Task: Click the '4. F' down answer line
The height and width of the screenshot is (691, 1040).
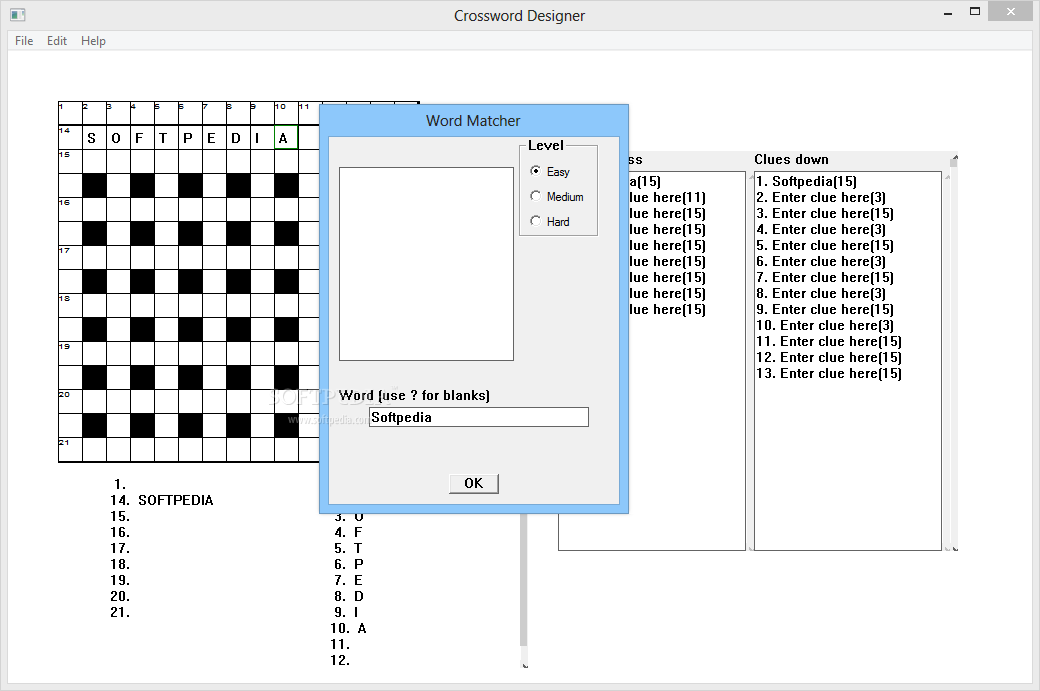Action: [x=348, y=532]
